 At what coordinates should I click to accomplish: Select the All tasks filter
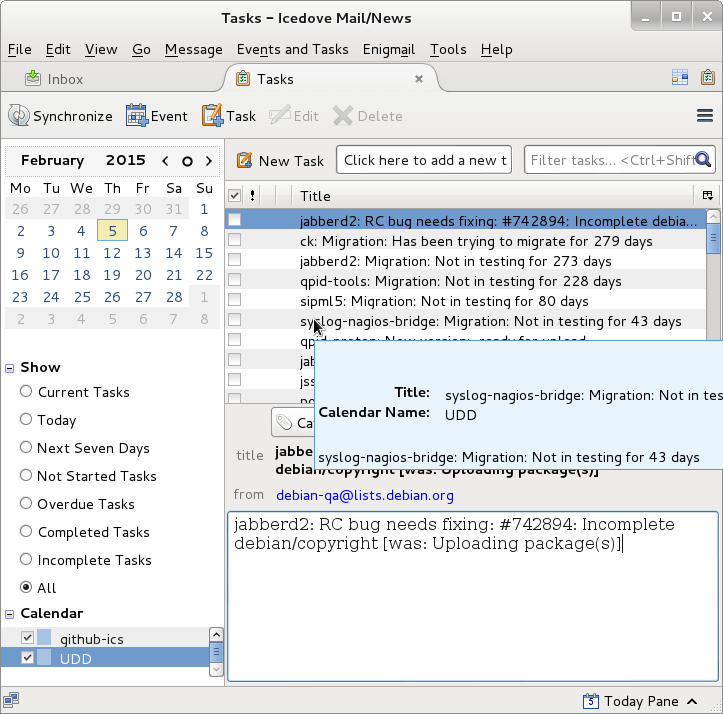point(26,587)
